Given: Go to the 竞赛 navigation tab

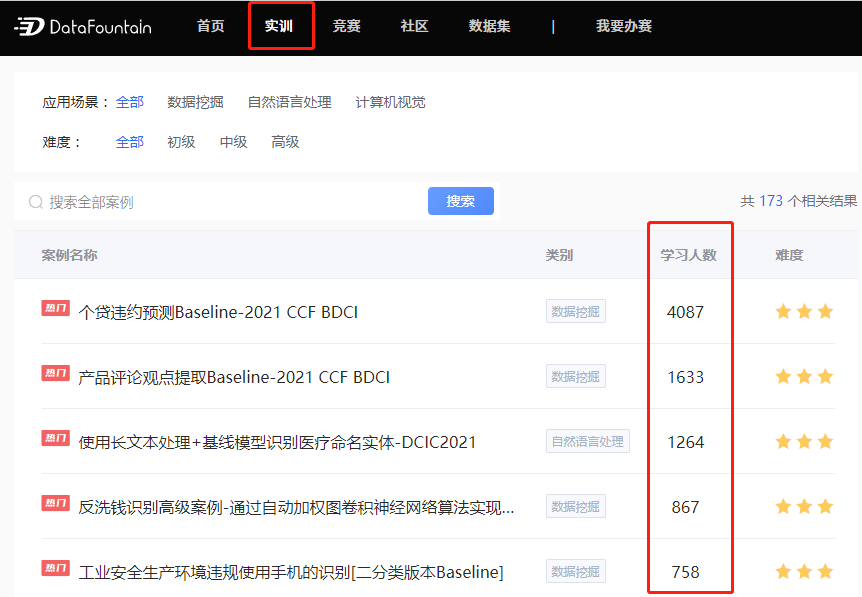Looking at the screenshot, I should click(x=347, y=26).
